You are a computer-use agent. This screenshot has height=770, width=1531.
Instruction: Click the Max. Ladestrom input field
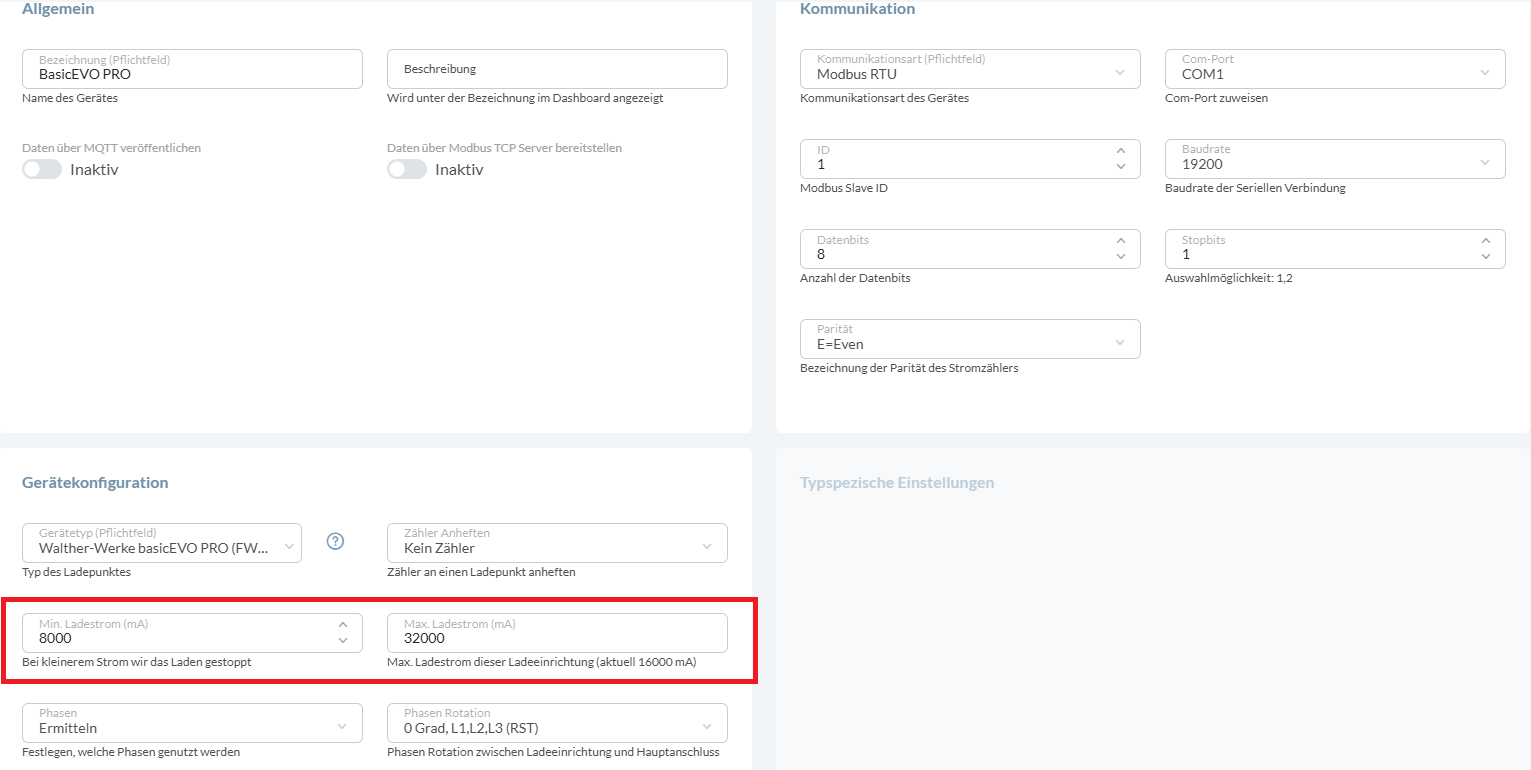tap(557, 633)
